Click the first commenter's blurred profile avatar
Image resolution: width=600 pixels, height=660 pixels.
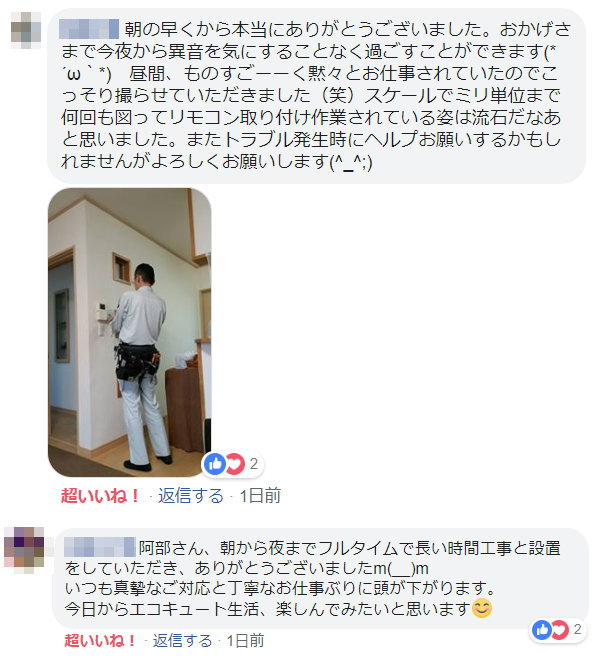tap(26, 30)
